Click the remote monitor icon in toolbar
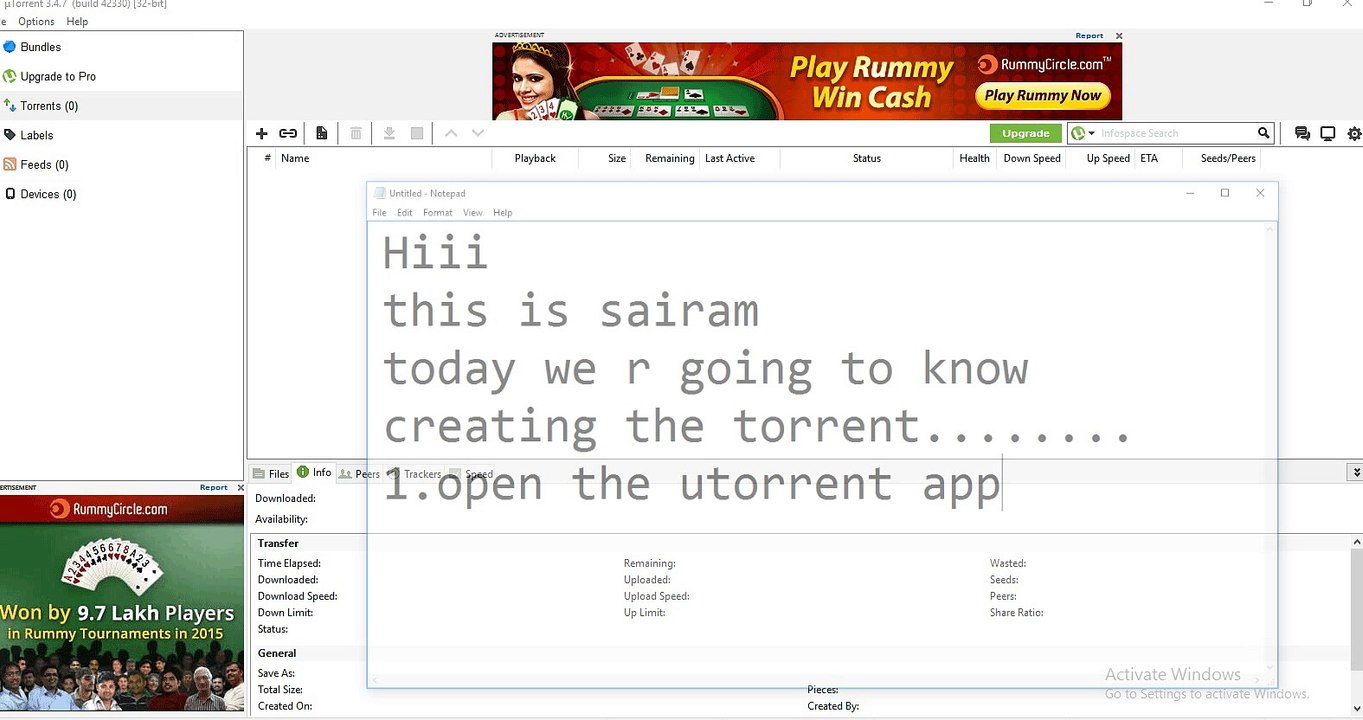The width and height of the screenshot is (1363, 720). 1328,133
